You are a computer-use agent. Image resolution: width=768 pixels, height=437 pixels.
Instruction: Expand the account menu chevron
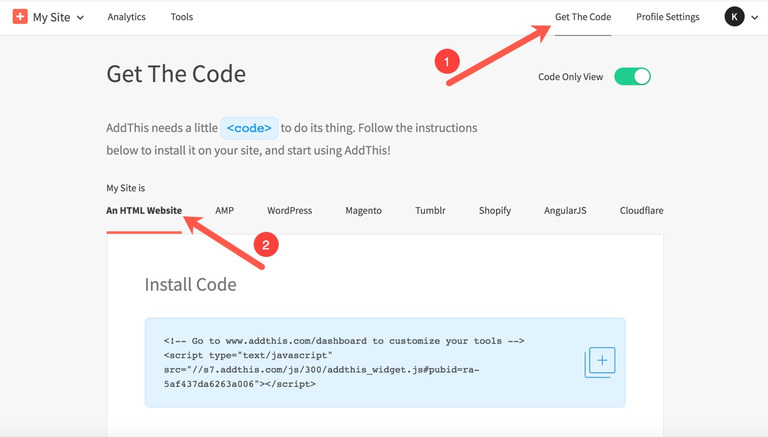pyautogui.click(x=755, y=18)
